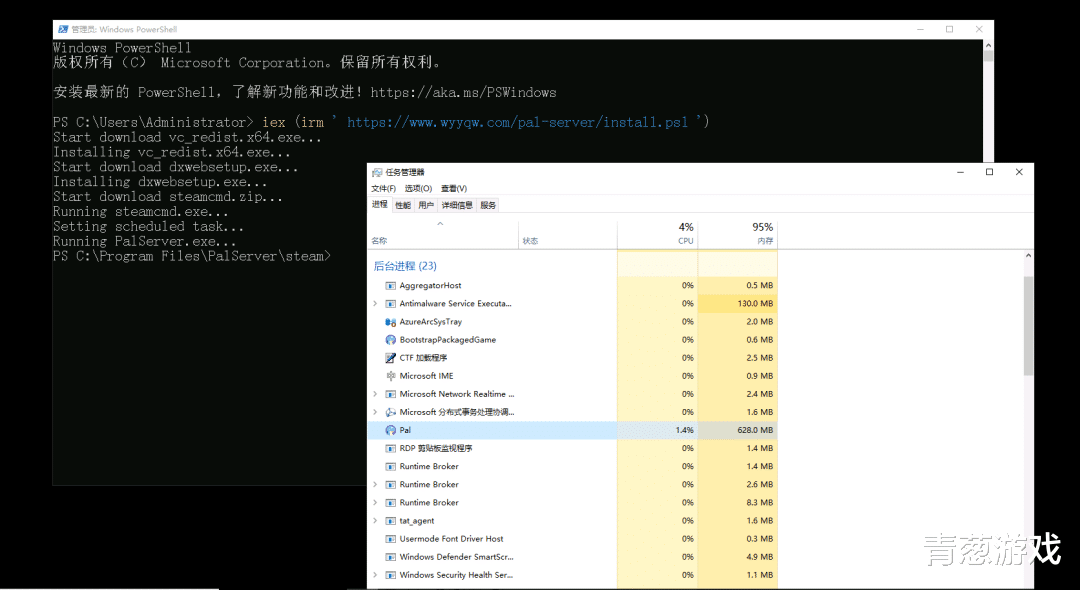The height and width of the screenshot is (590, 1080).
Task: Select the Microsoft IME process name
Action: (x=426, y=376)
